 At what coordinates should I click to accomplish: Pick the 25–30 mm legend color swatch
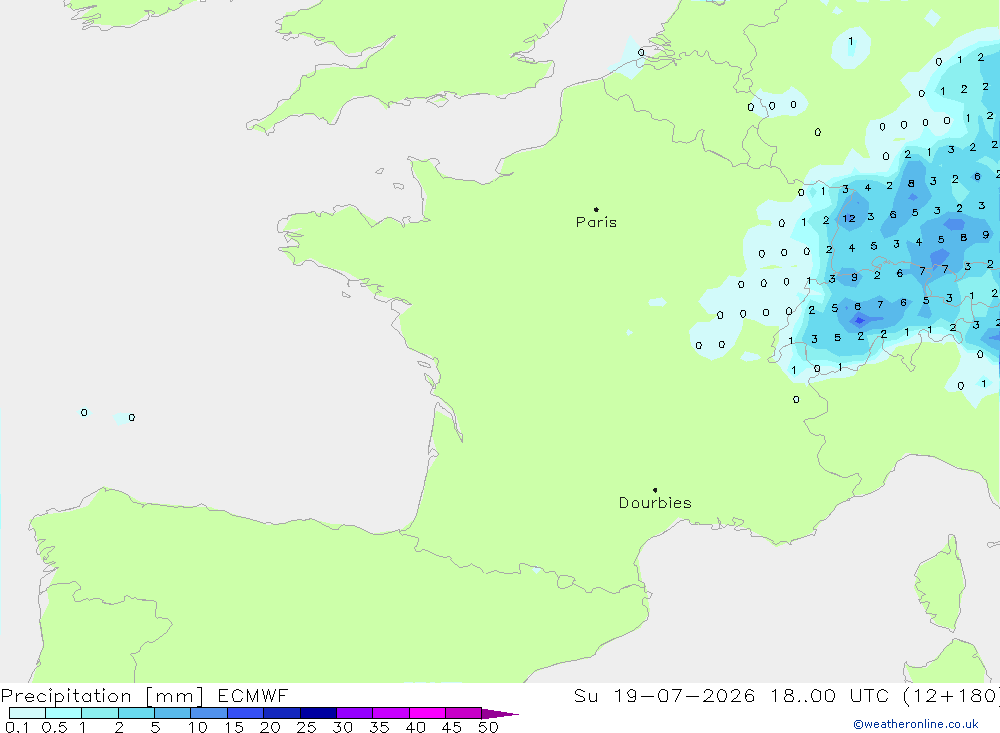click(318, 713)
